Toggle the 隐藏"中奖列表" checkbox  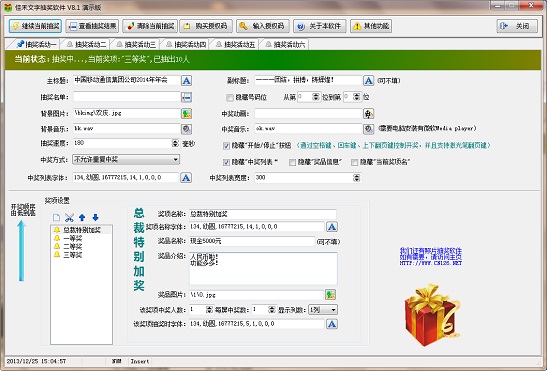[226, 162]
